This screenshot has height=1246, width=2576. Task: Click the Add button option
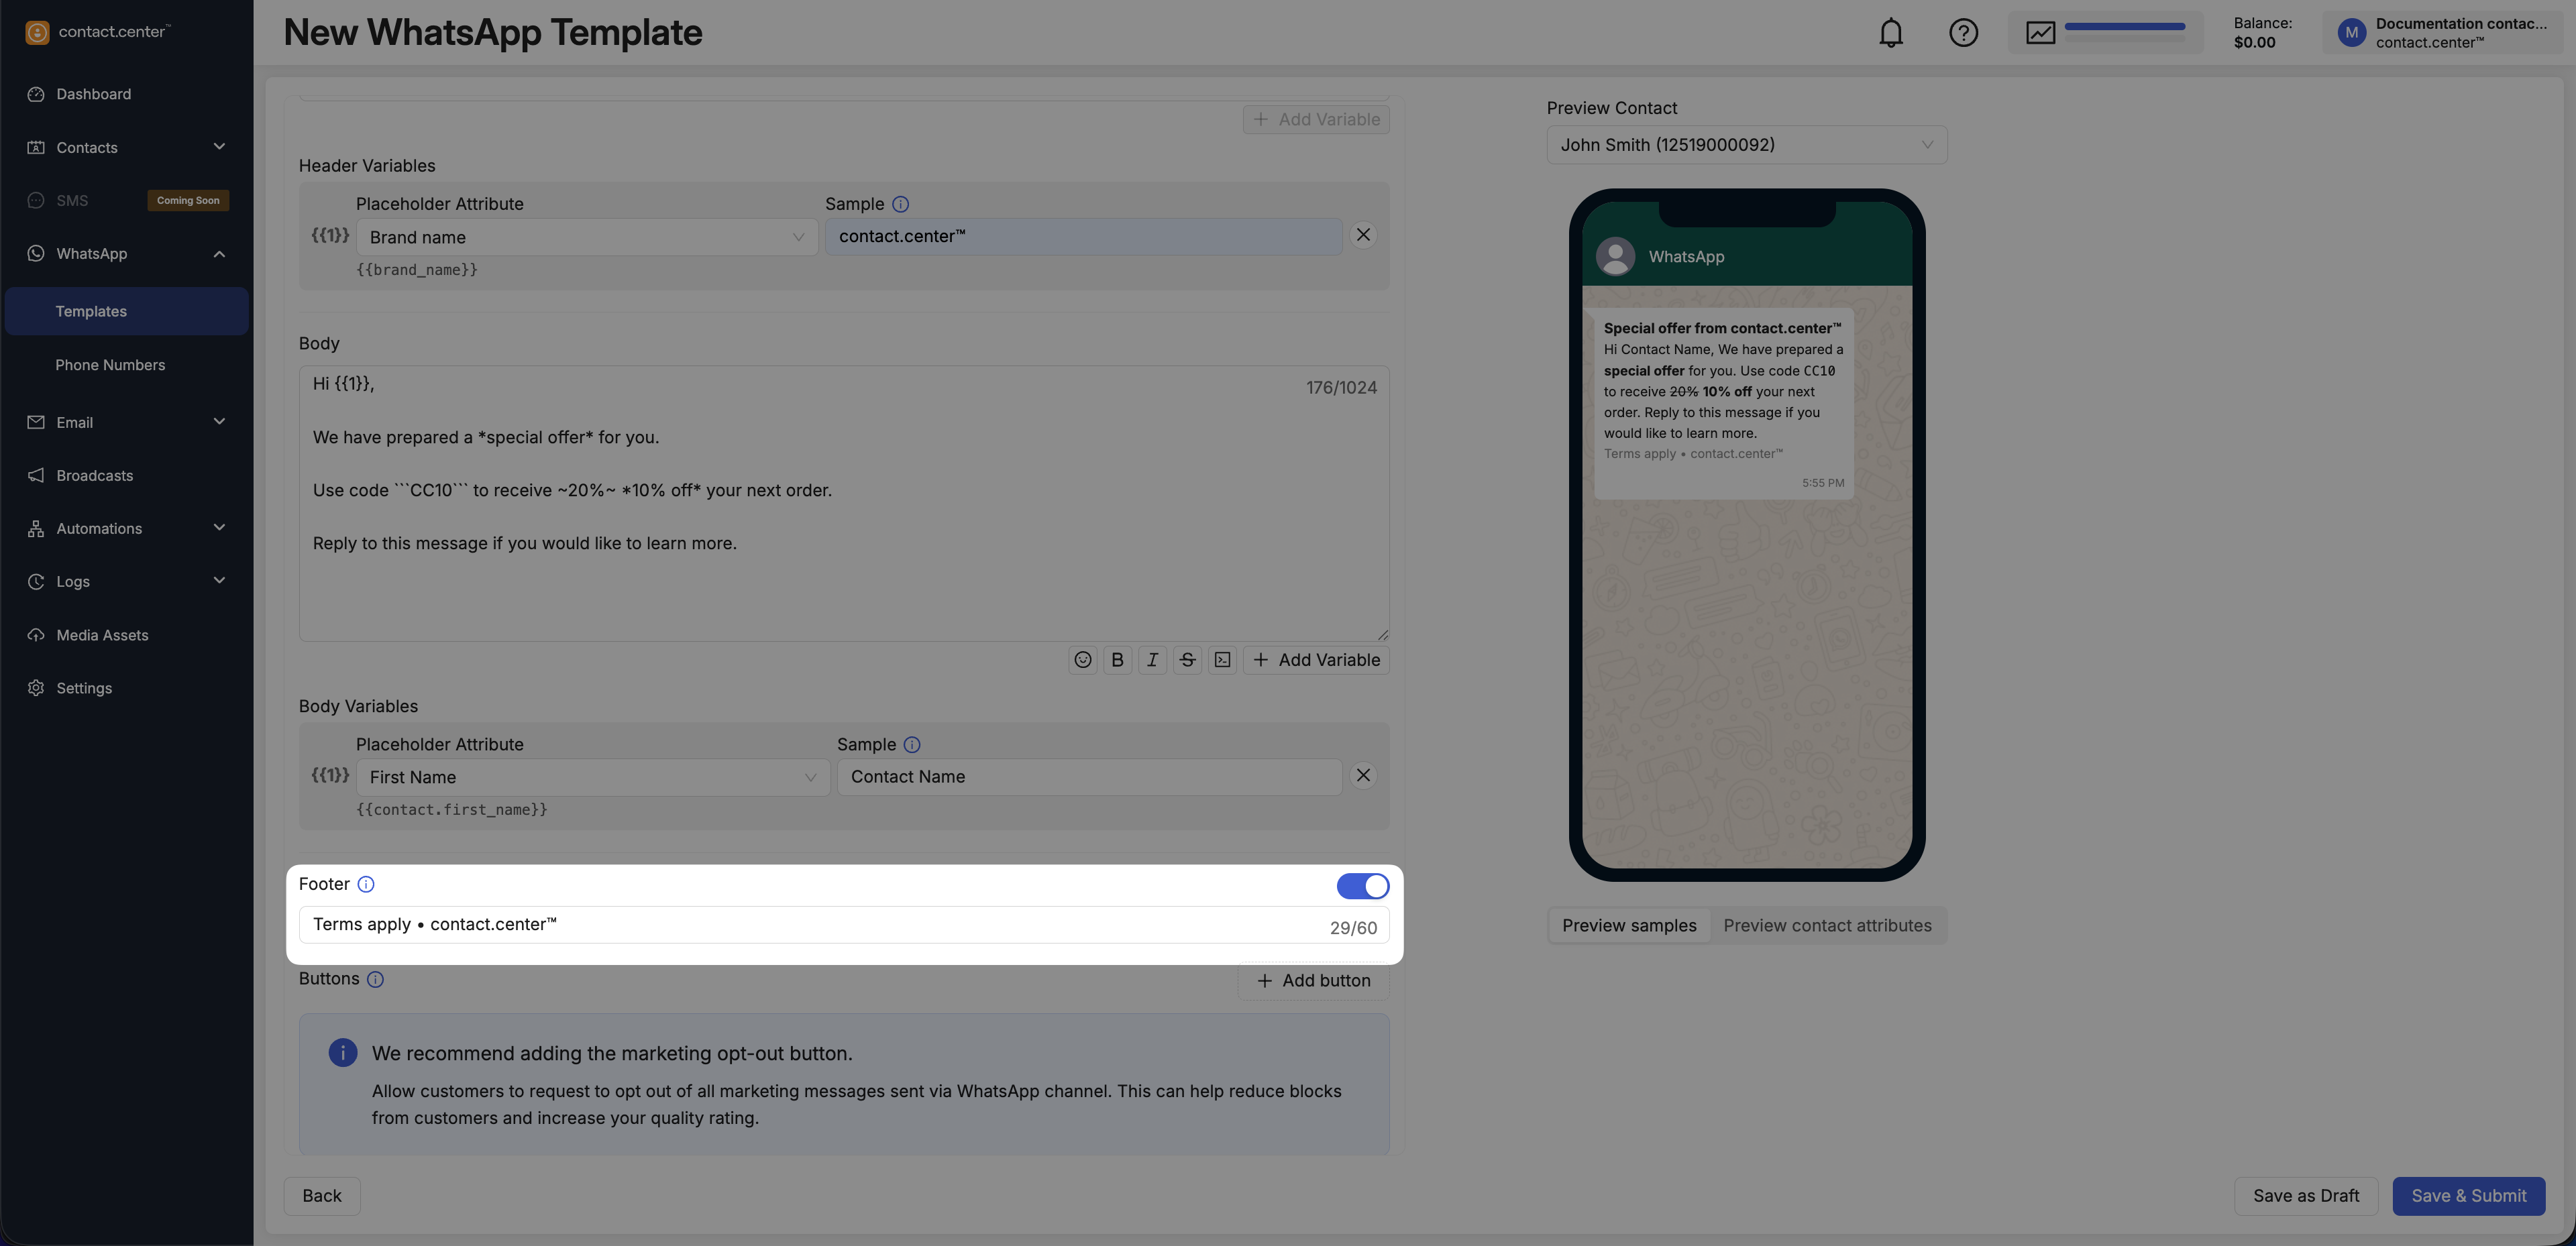[x=1313, y=981]
